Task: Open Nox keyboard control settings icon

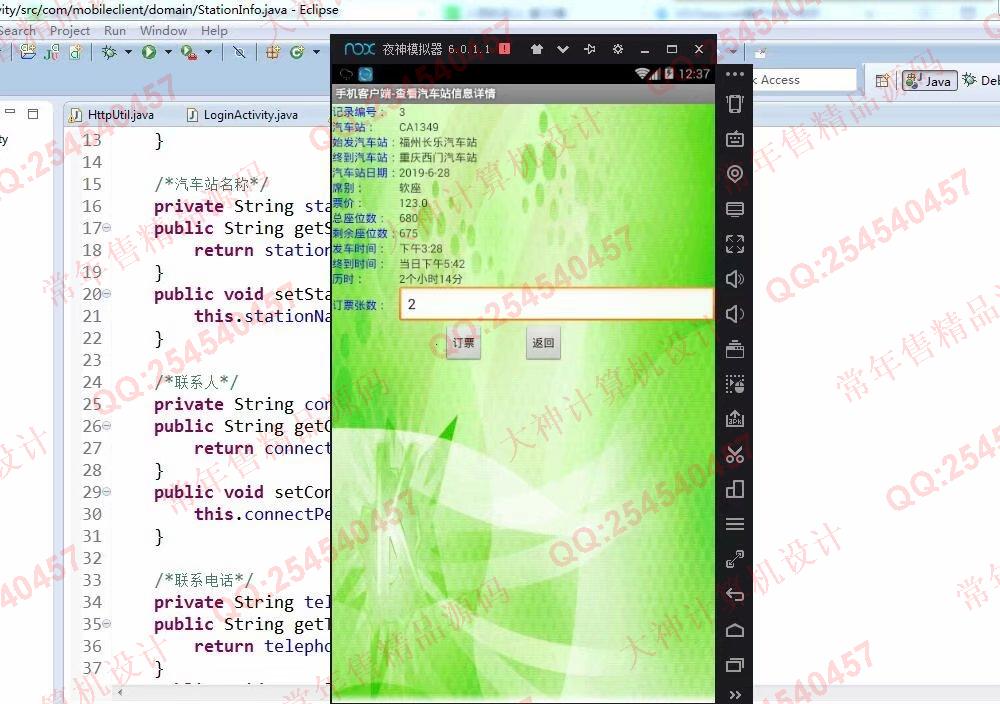Action: coord(735,138)
